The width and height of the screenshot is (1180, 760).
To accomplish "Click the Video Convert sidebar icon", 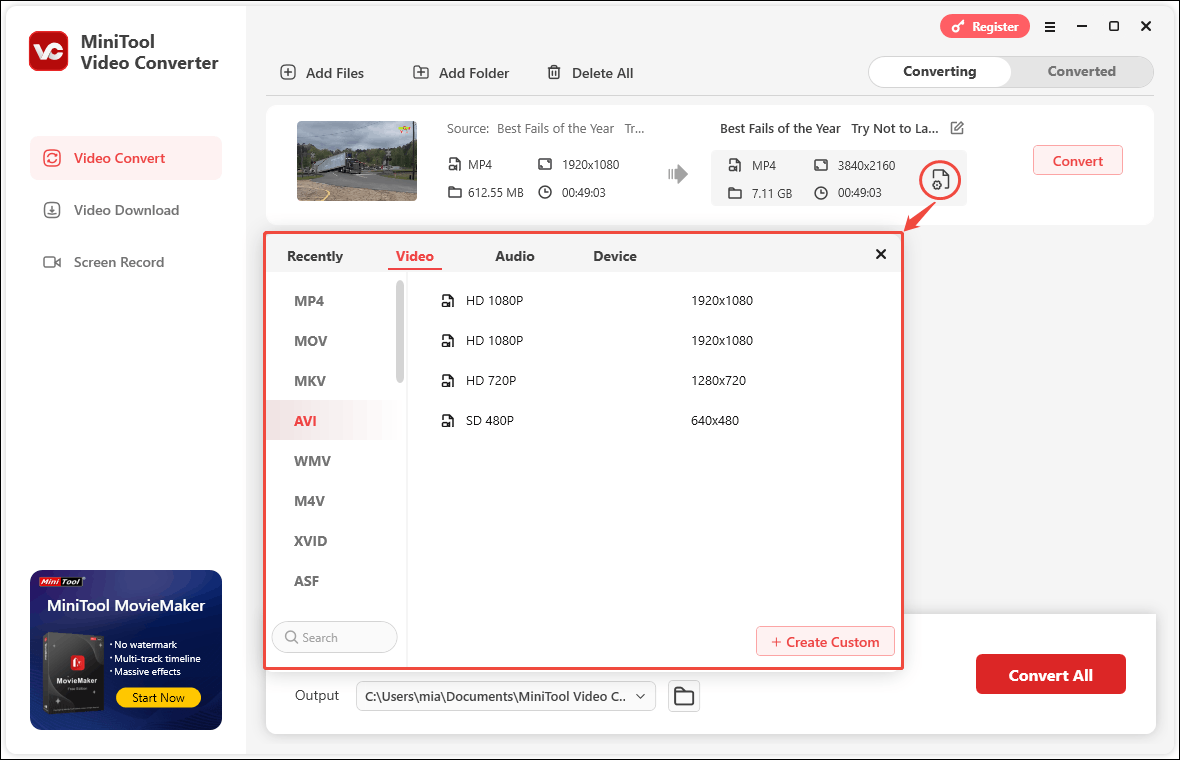I will 52,158.
